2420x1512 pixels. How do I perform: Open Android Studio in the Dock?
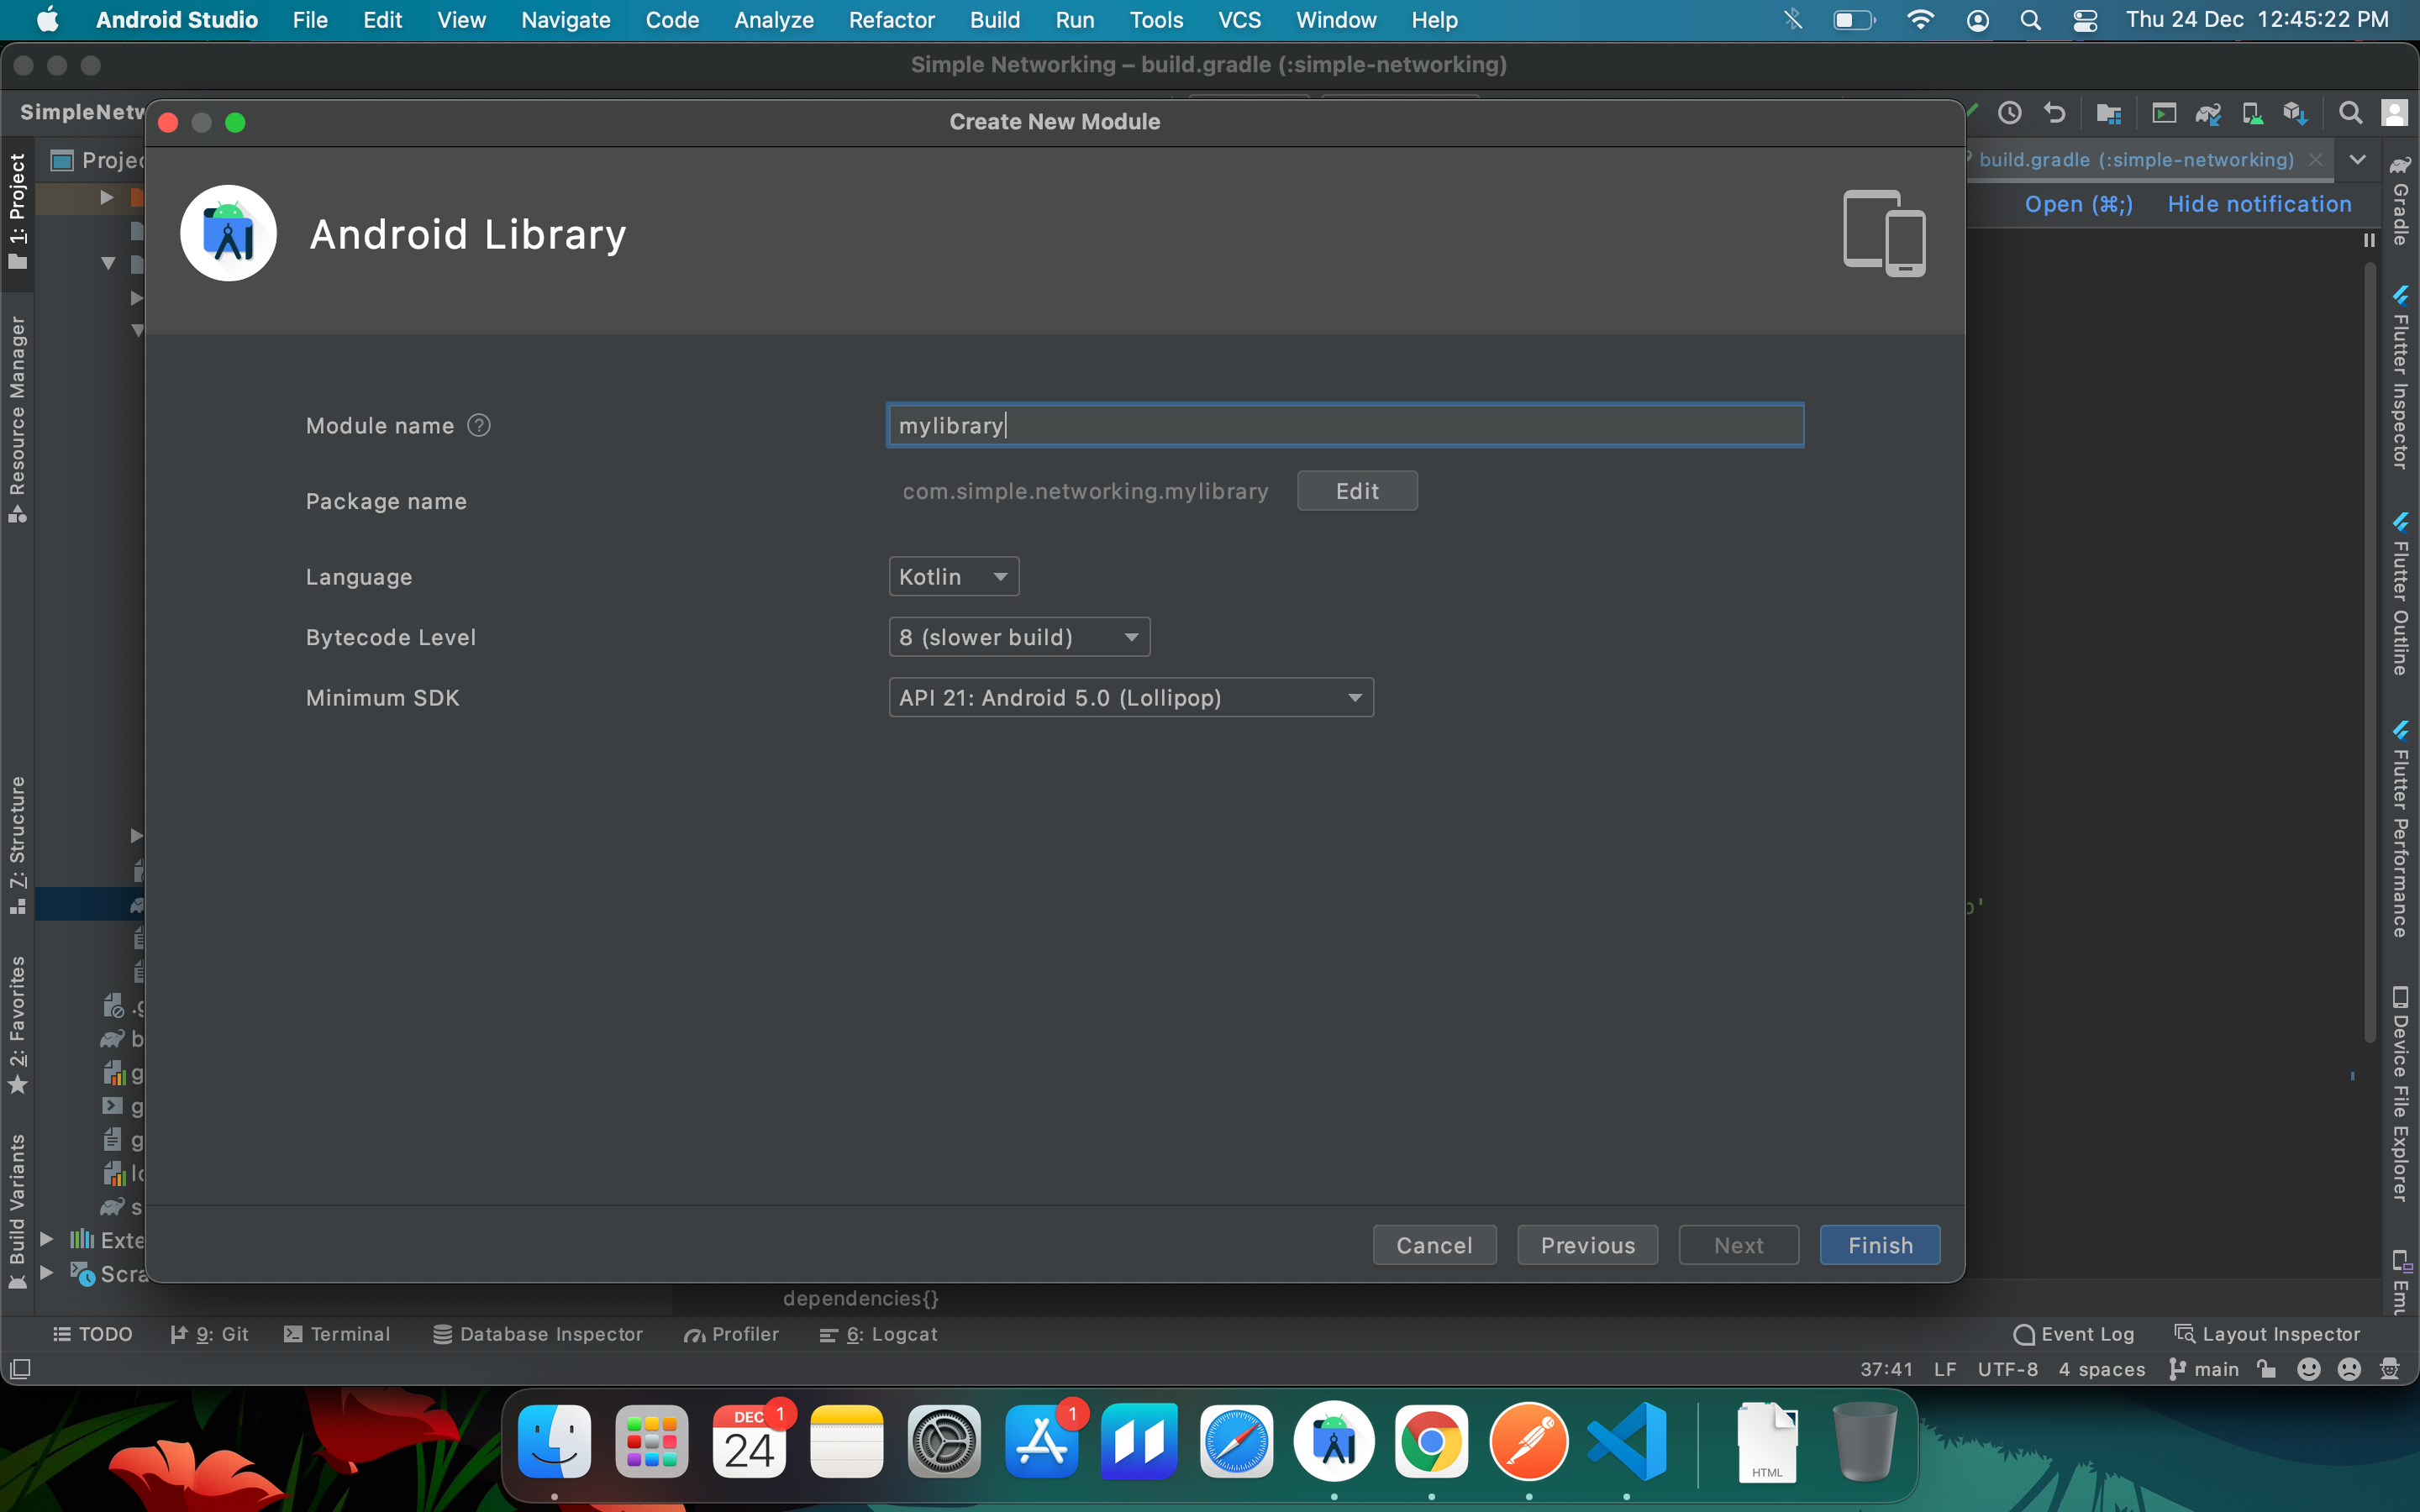coord(1333,1442)
